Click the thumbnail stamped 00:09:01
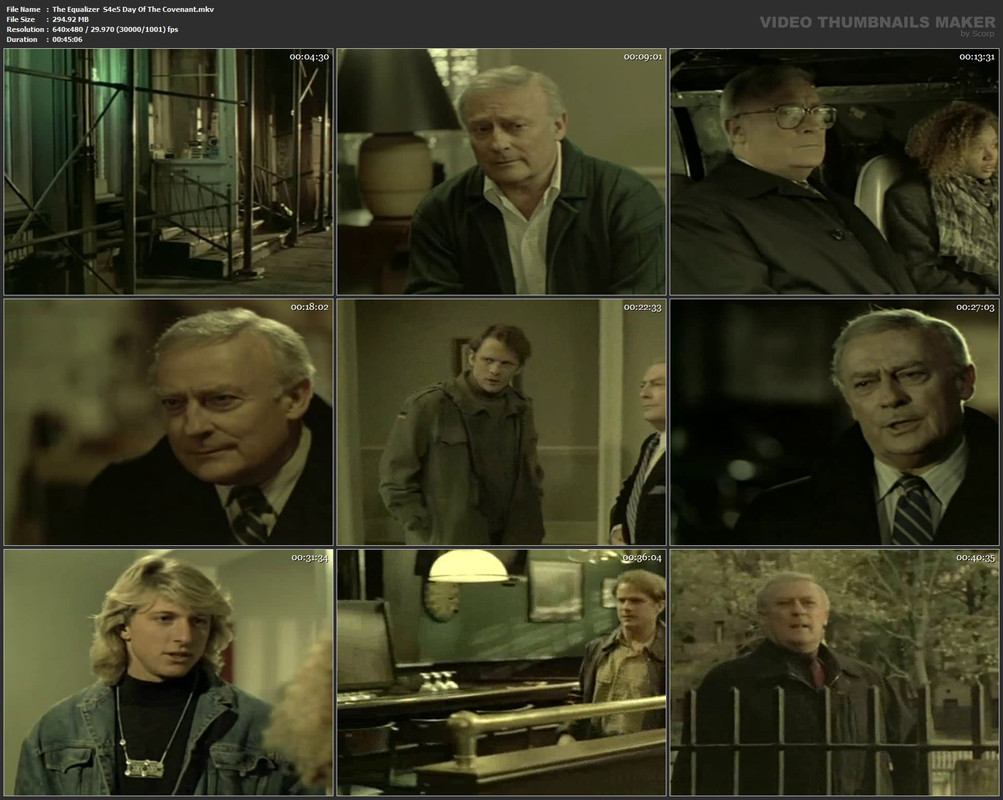 [x=502, y=171]
